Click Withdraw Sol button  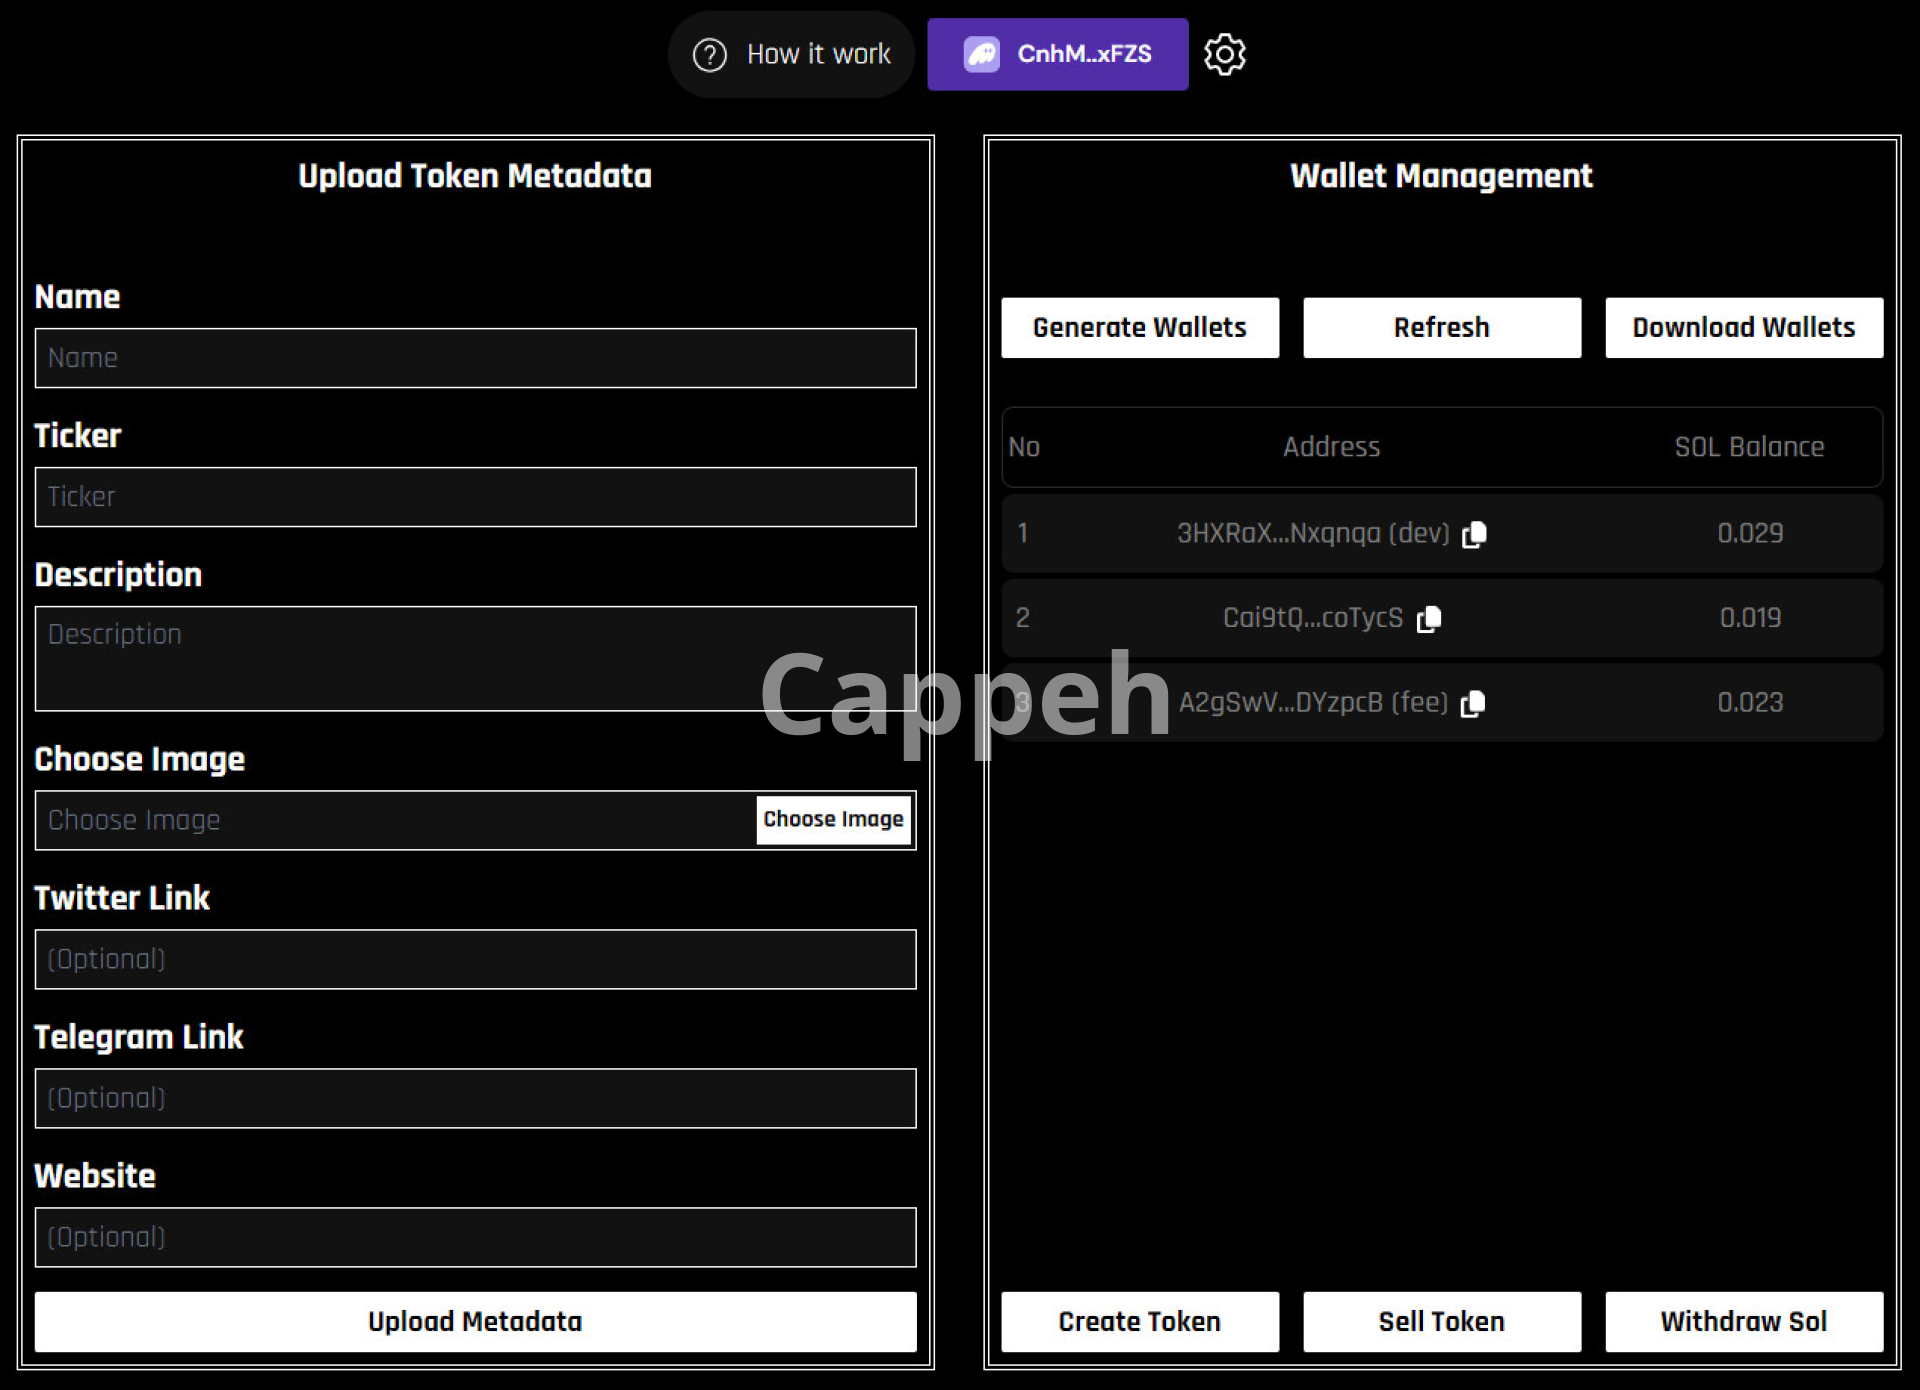[x=1743, y=1321]
